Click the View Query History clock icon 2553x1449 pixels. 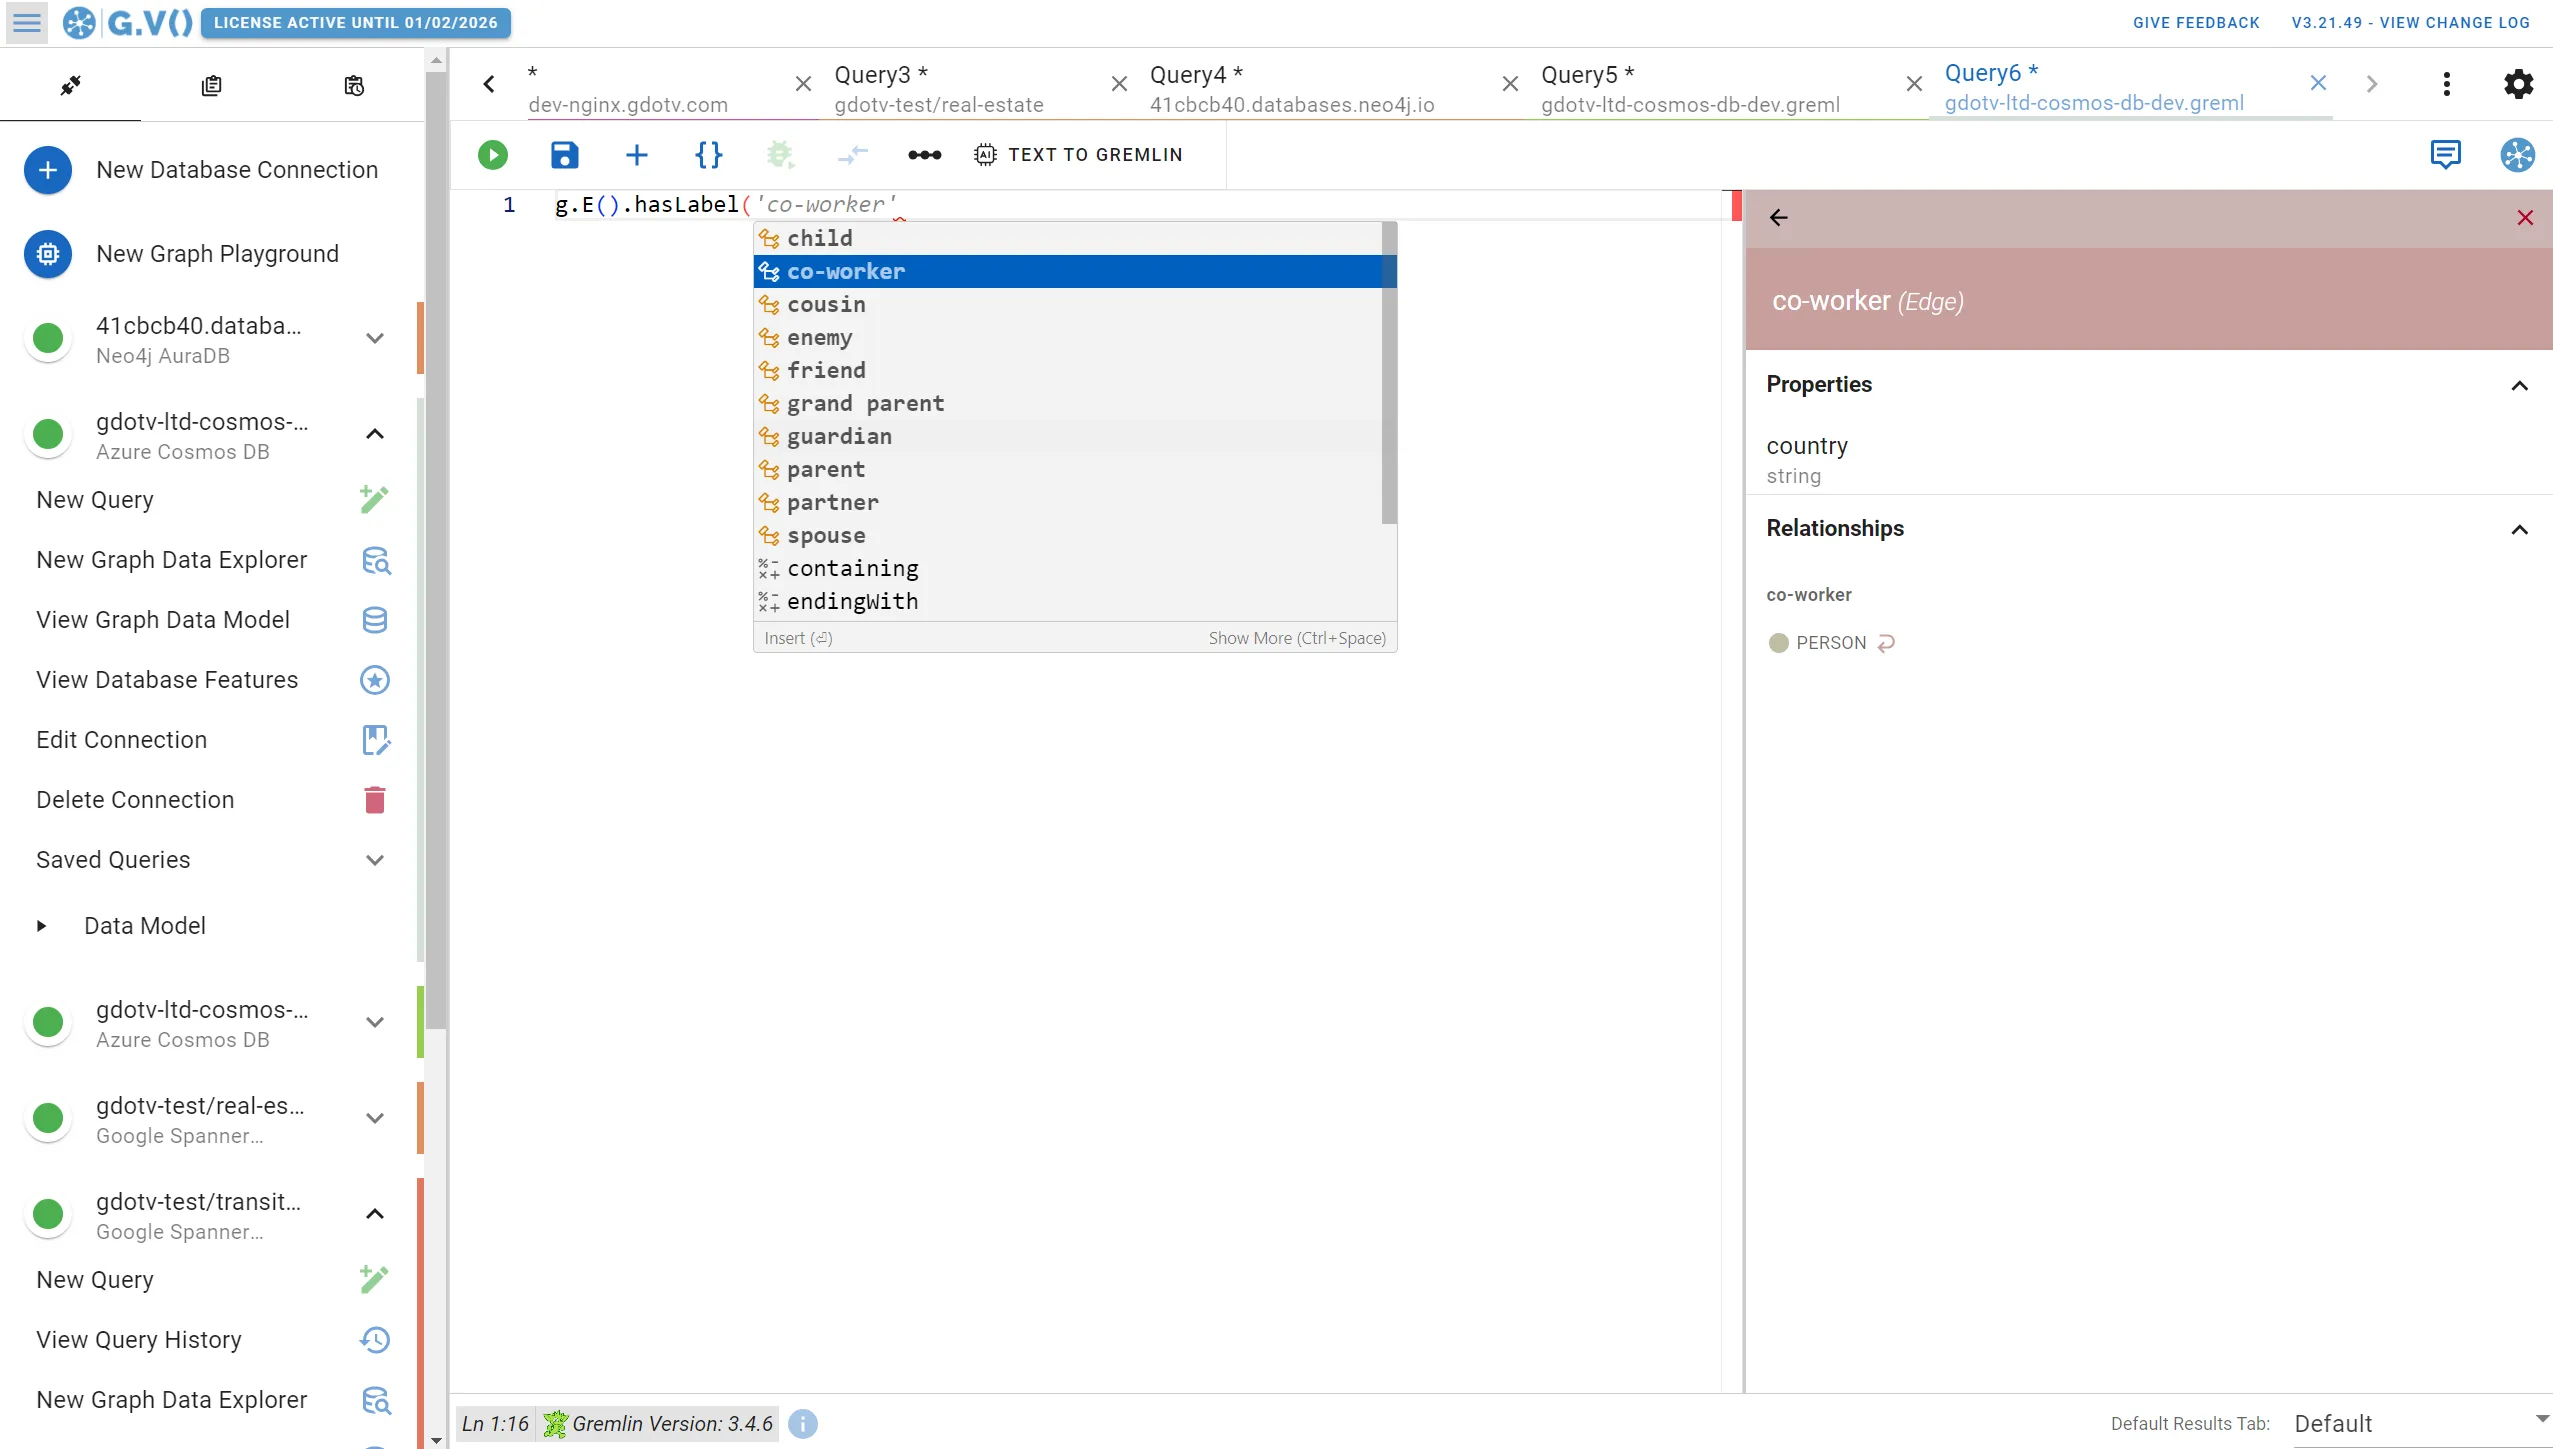[x=375, y=1340]
